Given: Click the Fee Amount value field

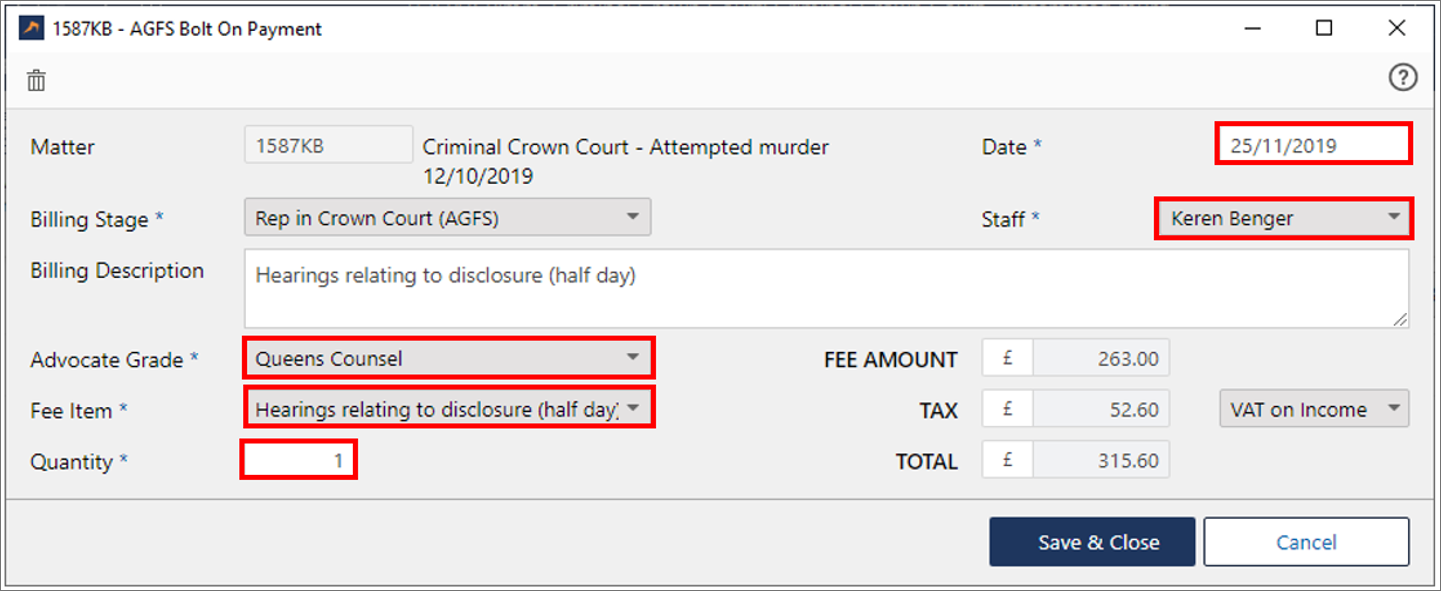Looking at the screenshot, I should click(1100, 358).
